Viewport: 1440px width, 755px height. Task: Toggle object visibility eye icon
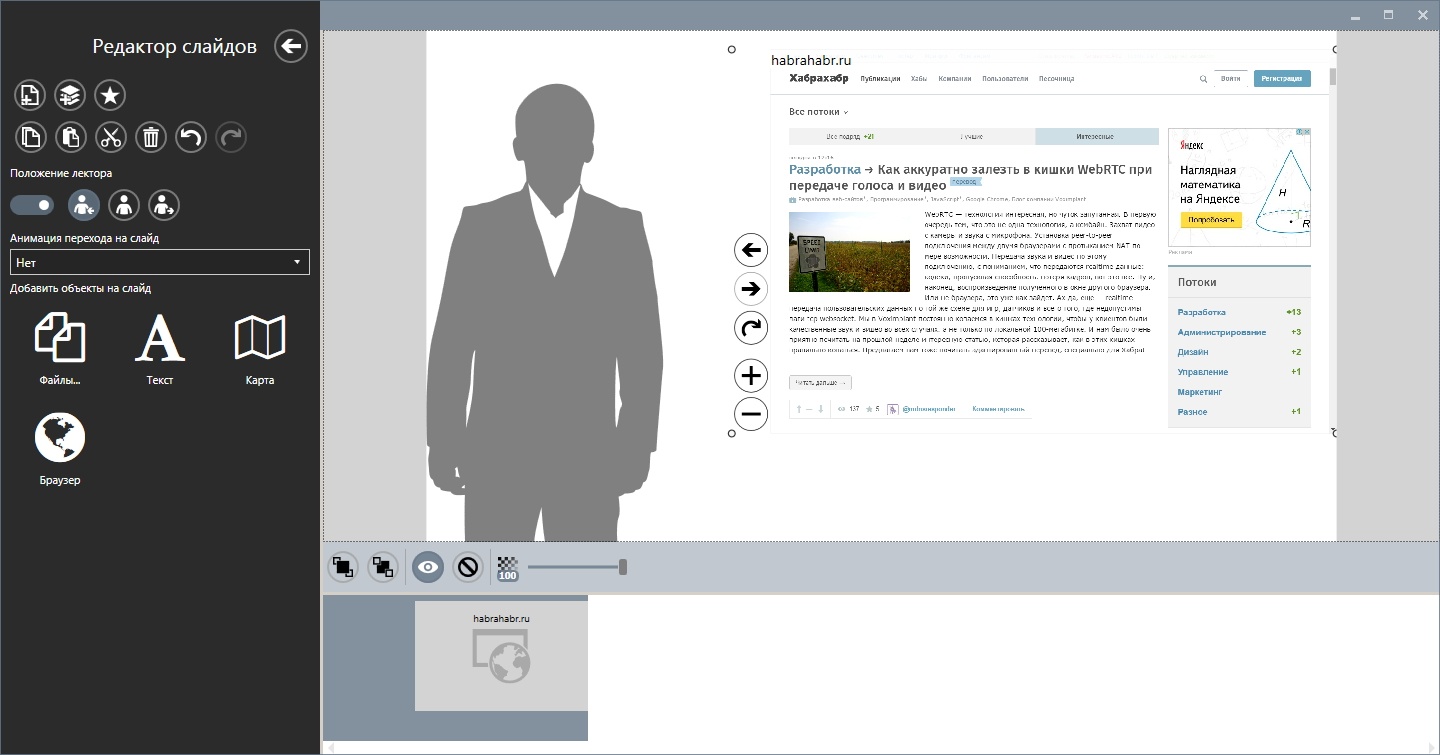(x=428, y=568)
